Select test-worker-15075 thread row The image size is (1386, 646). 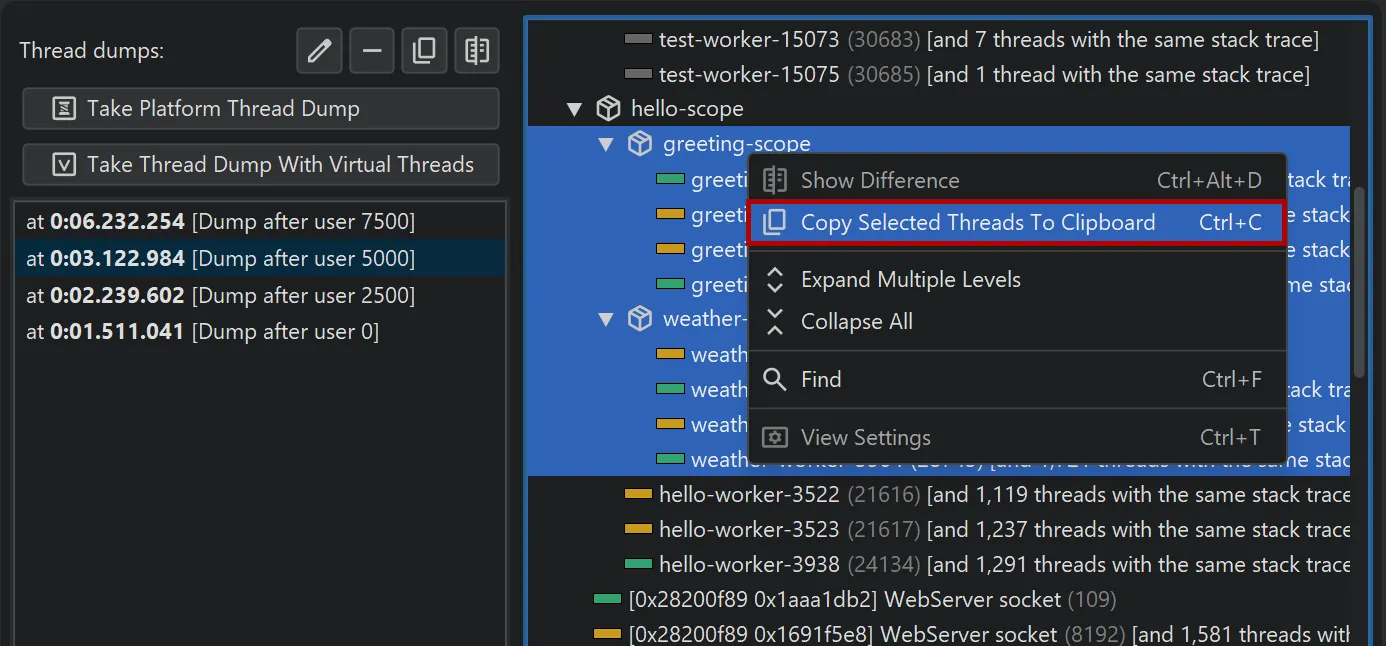click(x=939, y=75)
